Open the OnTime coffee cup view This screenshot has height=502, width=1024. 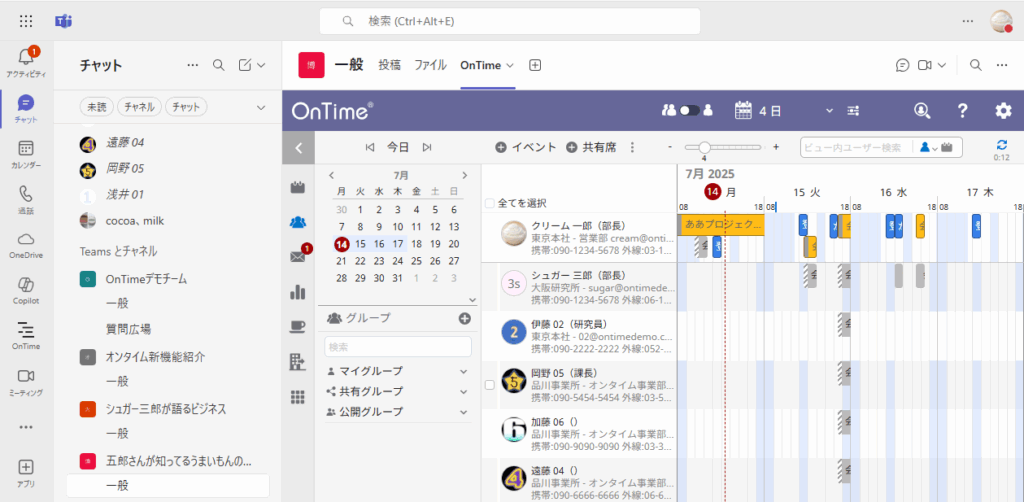298,327
